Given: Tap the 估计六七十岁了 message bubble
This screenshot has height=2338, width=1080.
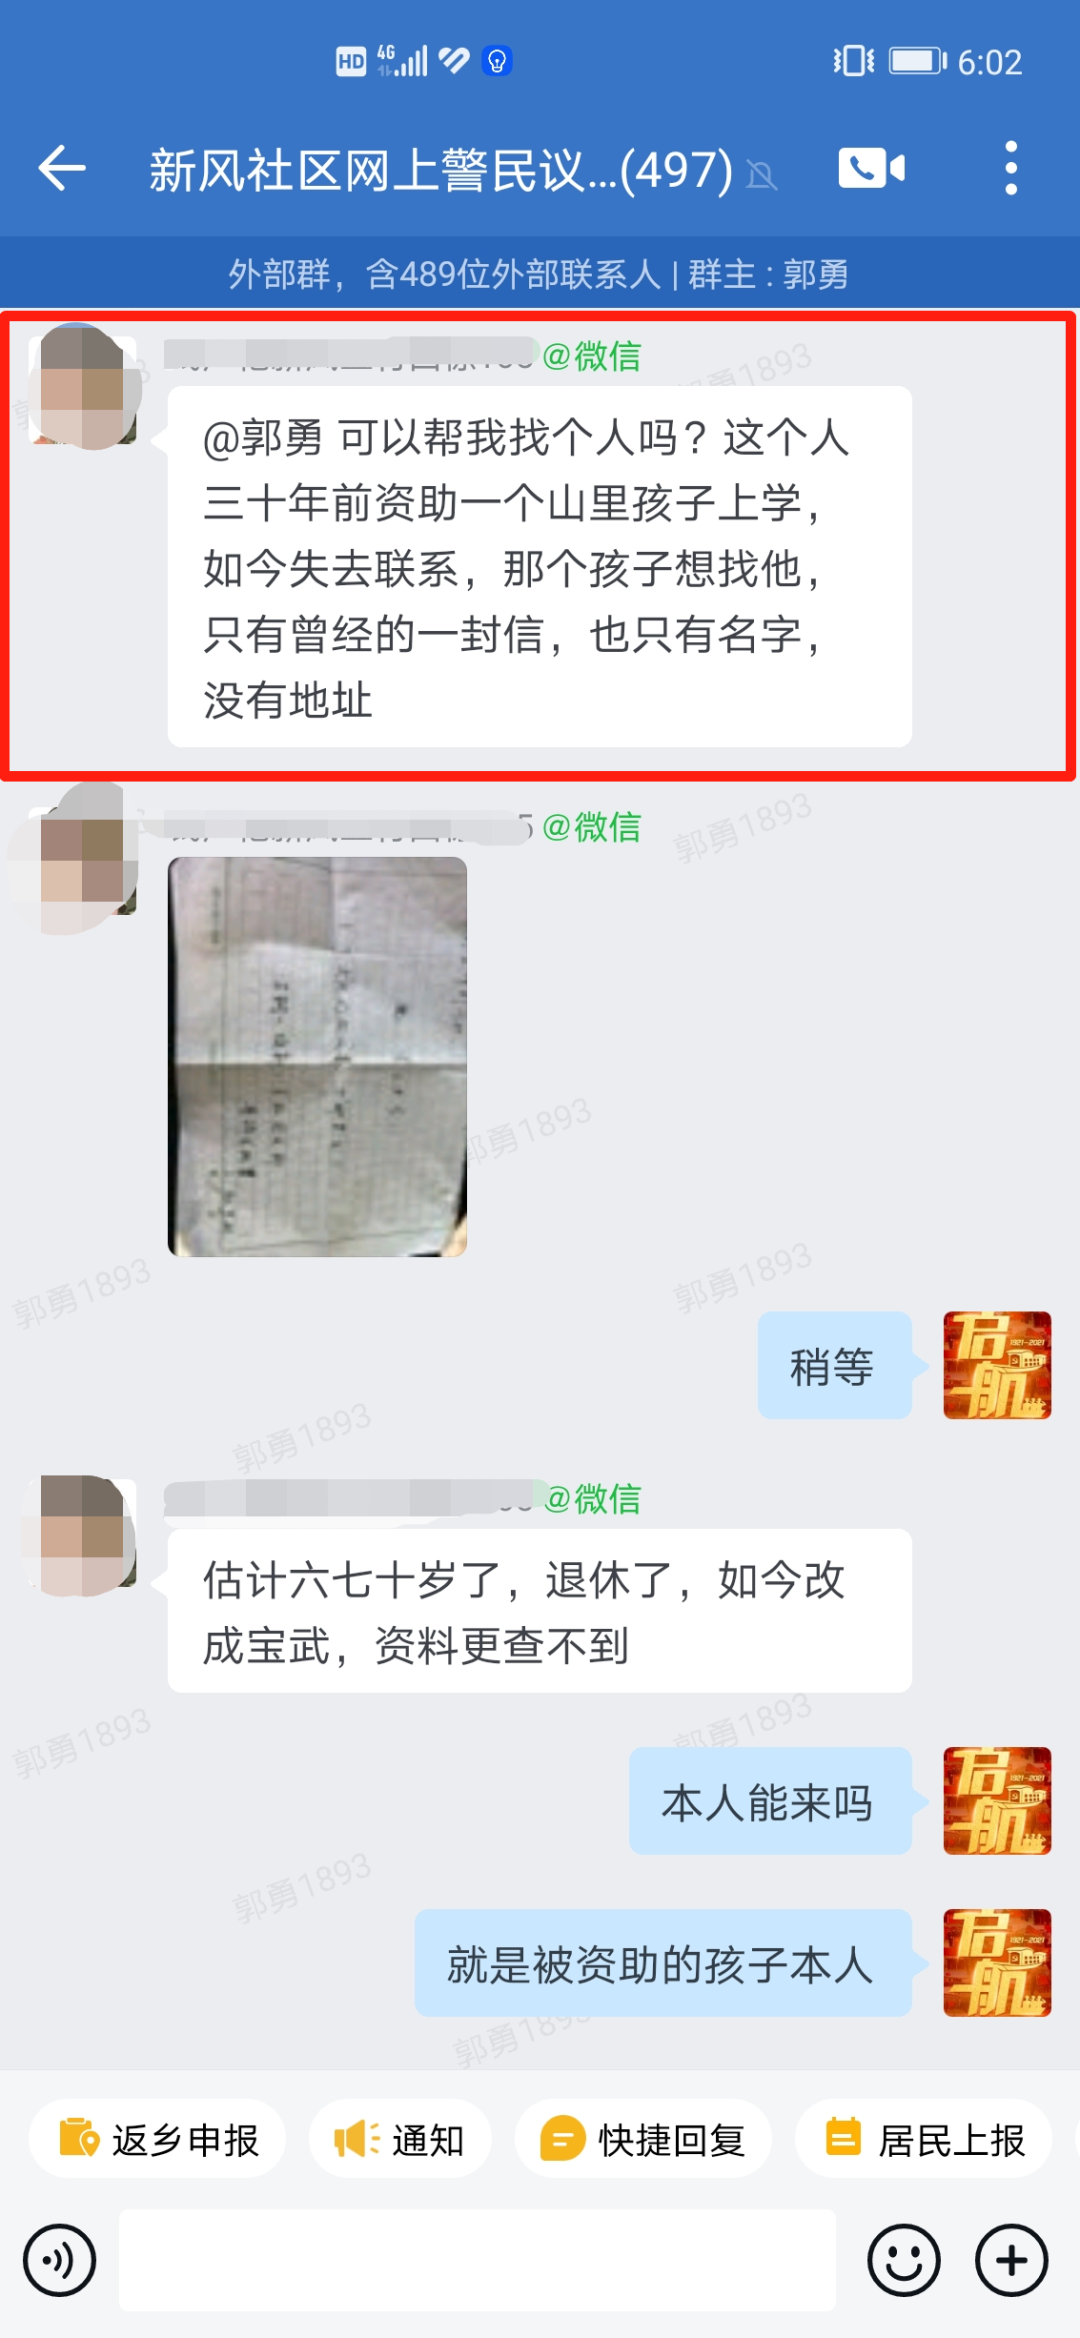Looking at the screenshot, I should [540, 1611].
